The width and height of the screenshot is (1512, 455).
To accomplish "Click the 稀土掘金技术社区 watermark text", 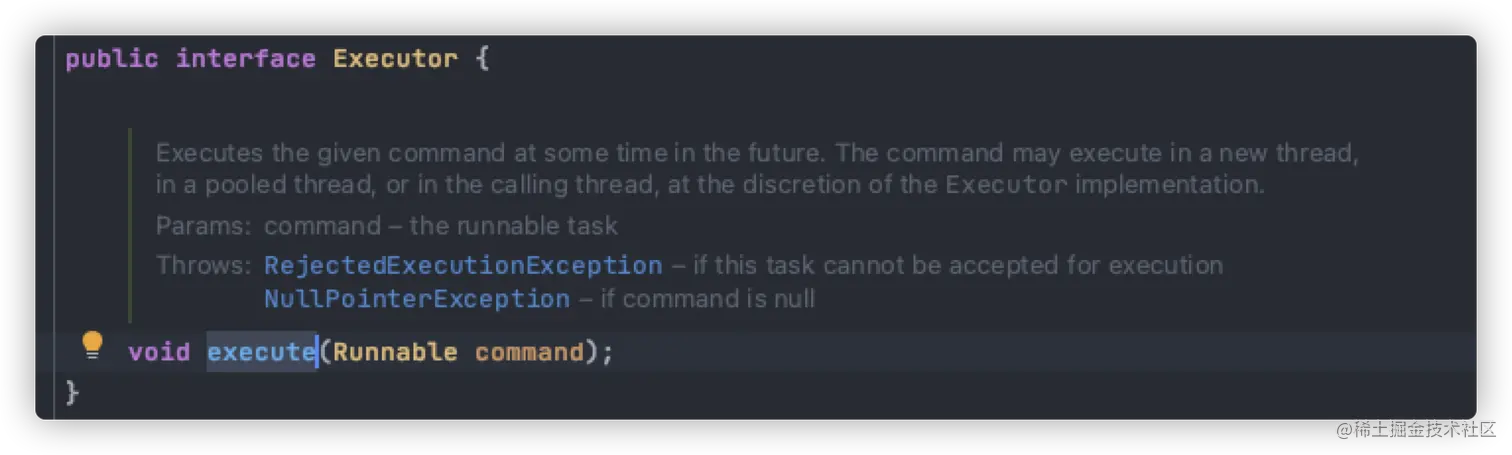I will pos(1414,428).
